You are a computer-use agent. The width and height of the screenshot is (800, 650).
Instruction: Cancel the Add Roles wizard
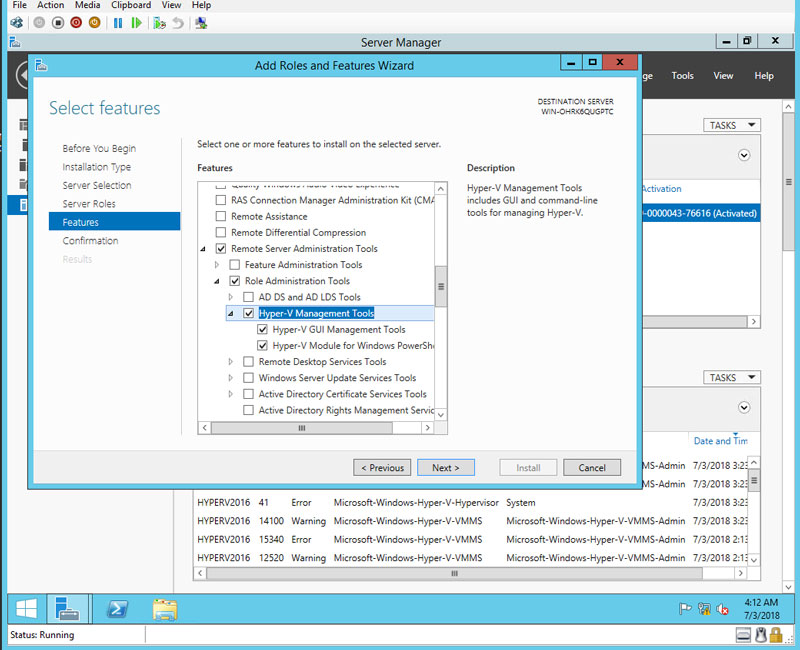[592, 467]
